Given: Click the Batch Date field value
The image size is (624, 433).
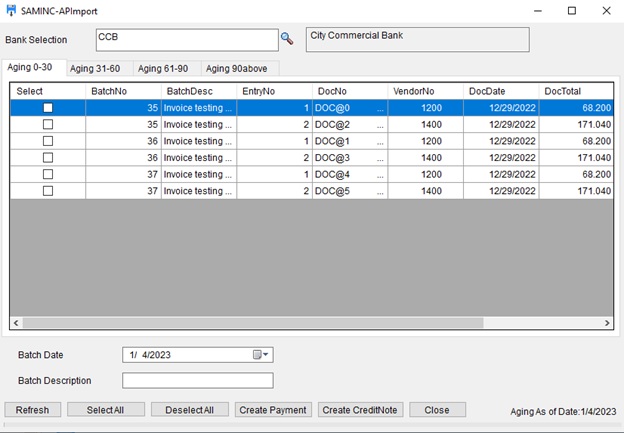Looking at the screenshot, I should (150, 355).
